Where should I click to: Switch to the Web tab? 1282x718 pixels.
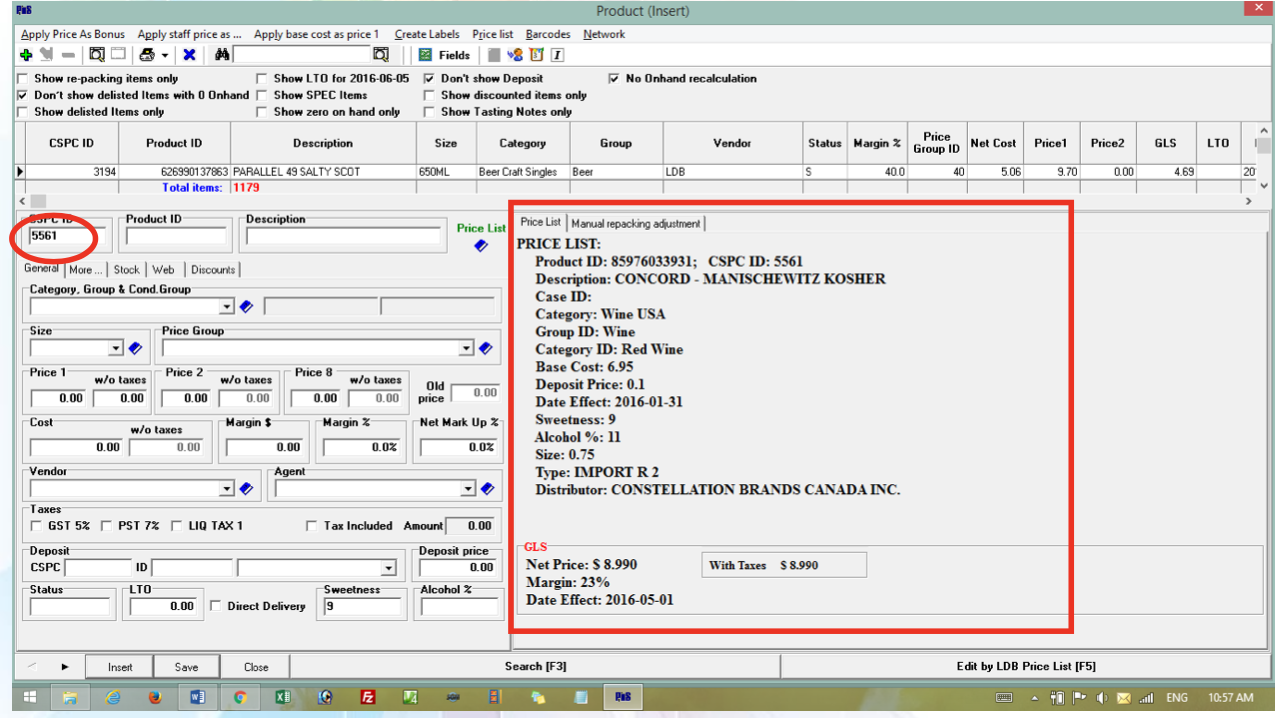164,269
